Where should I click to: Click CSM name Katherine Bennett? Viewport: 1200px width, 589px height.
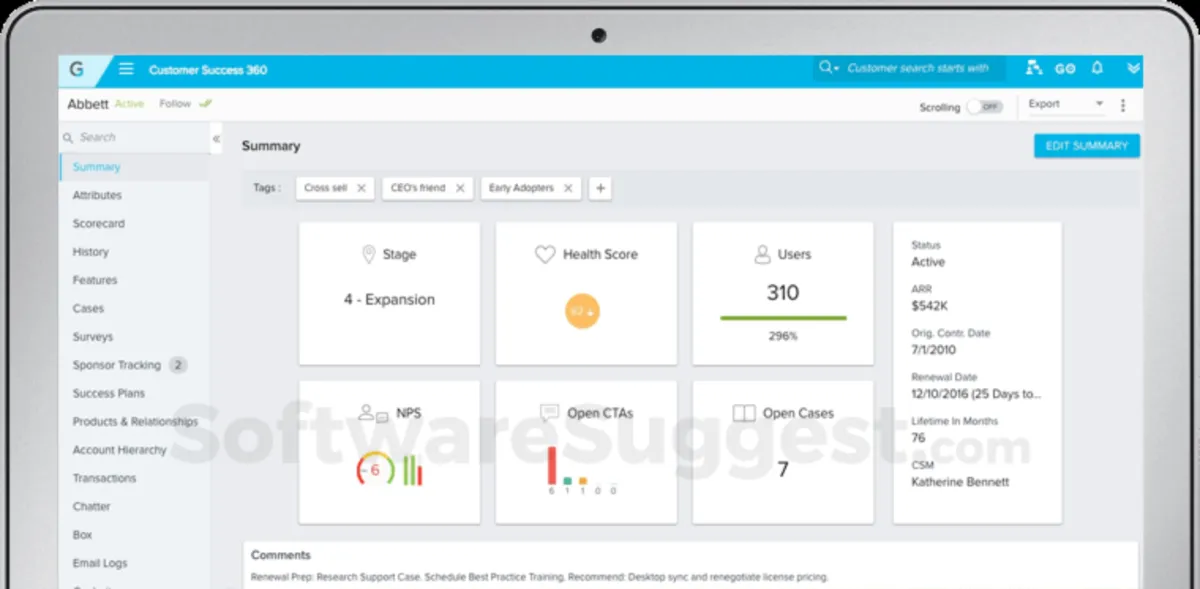[960, 482]
